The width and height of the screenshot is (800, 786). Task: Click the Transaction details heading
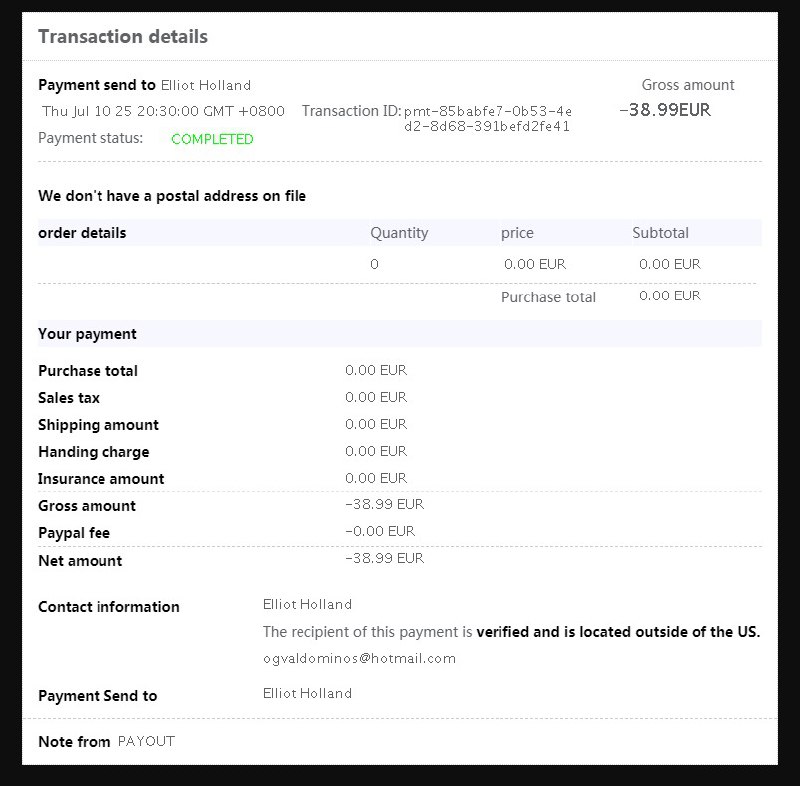pyautogui.click(x=123, y=37)
